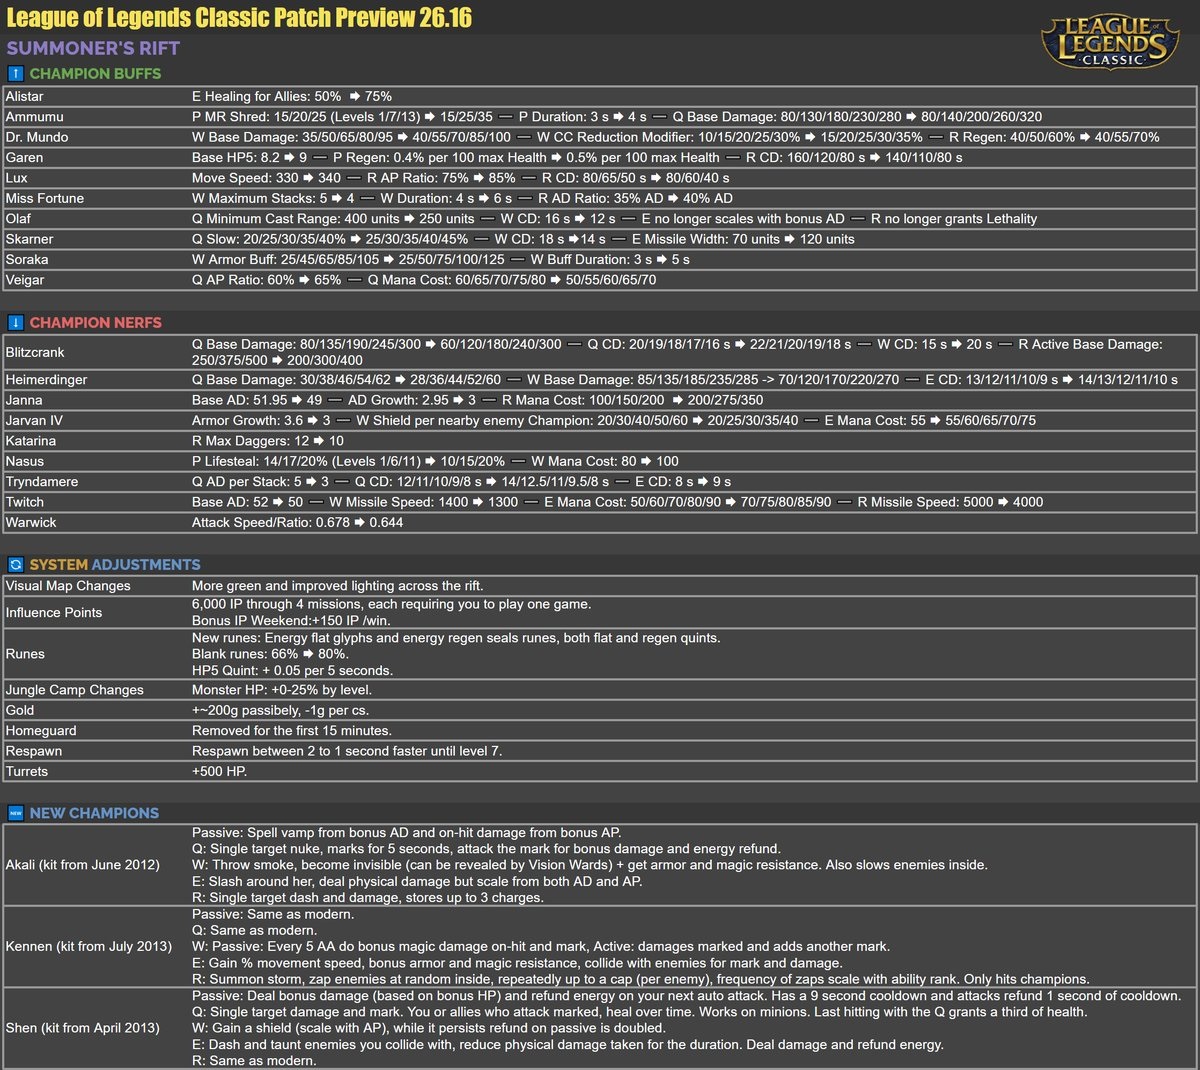The image size is (1200, 1070).
Task: Select the Heimerdinger row name
Action: coord(46,379)
